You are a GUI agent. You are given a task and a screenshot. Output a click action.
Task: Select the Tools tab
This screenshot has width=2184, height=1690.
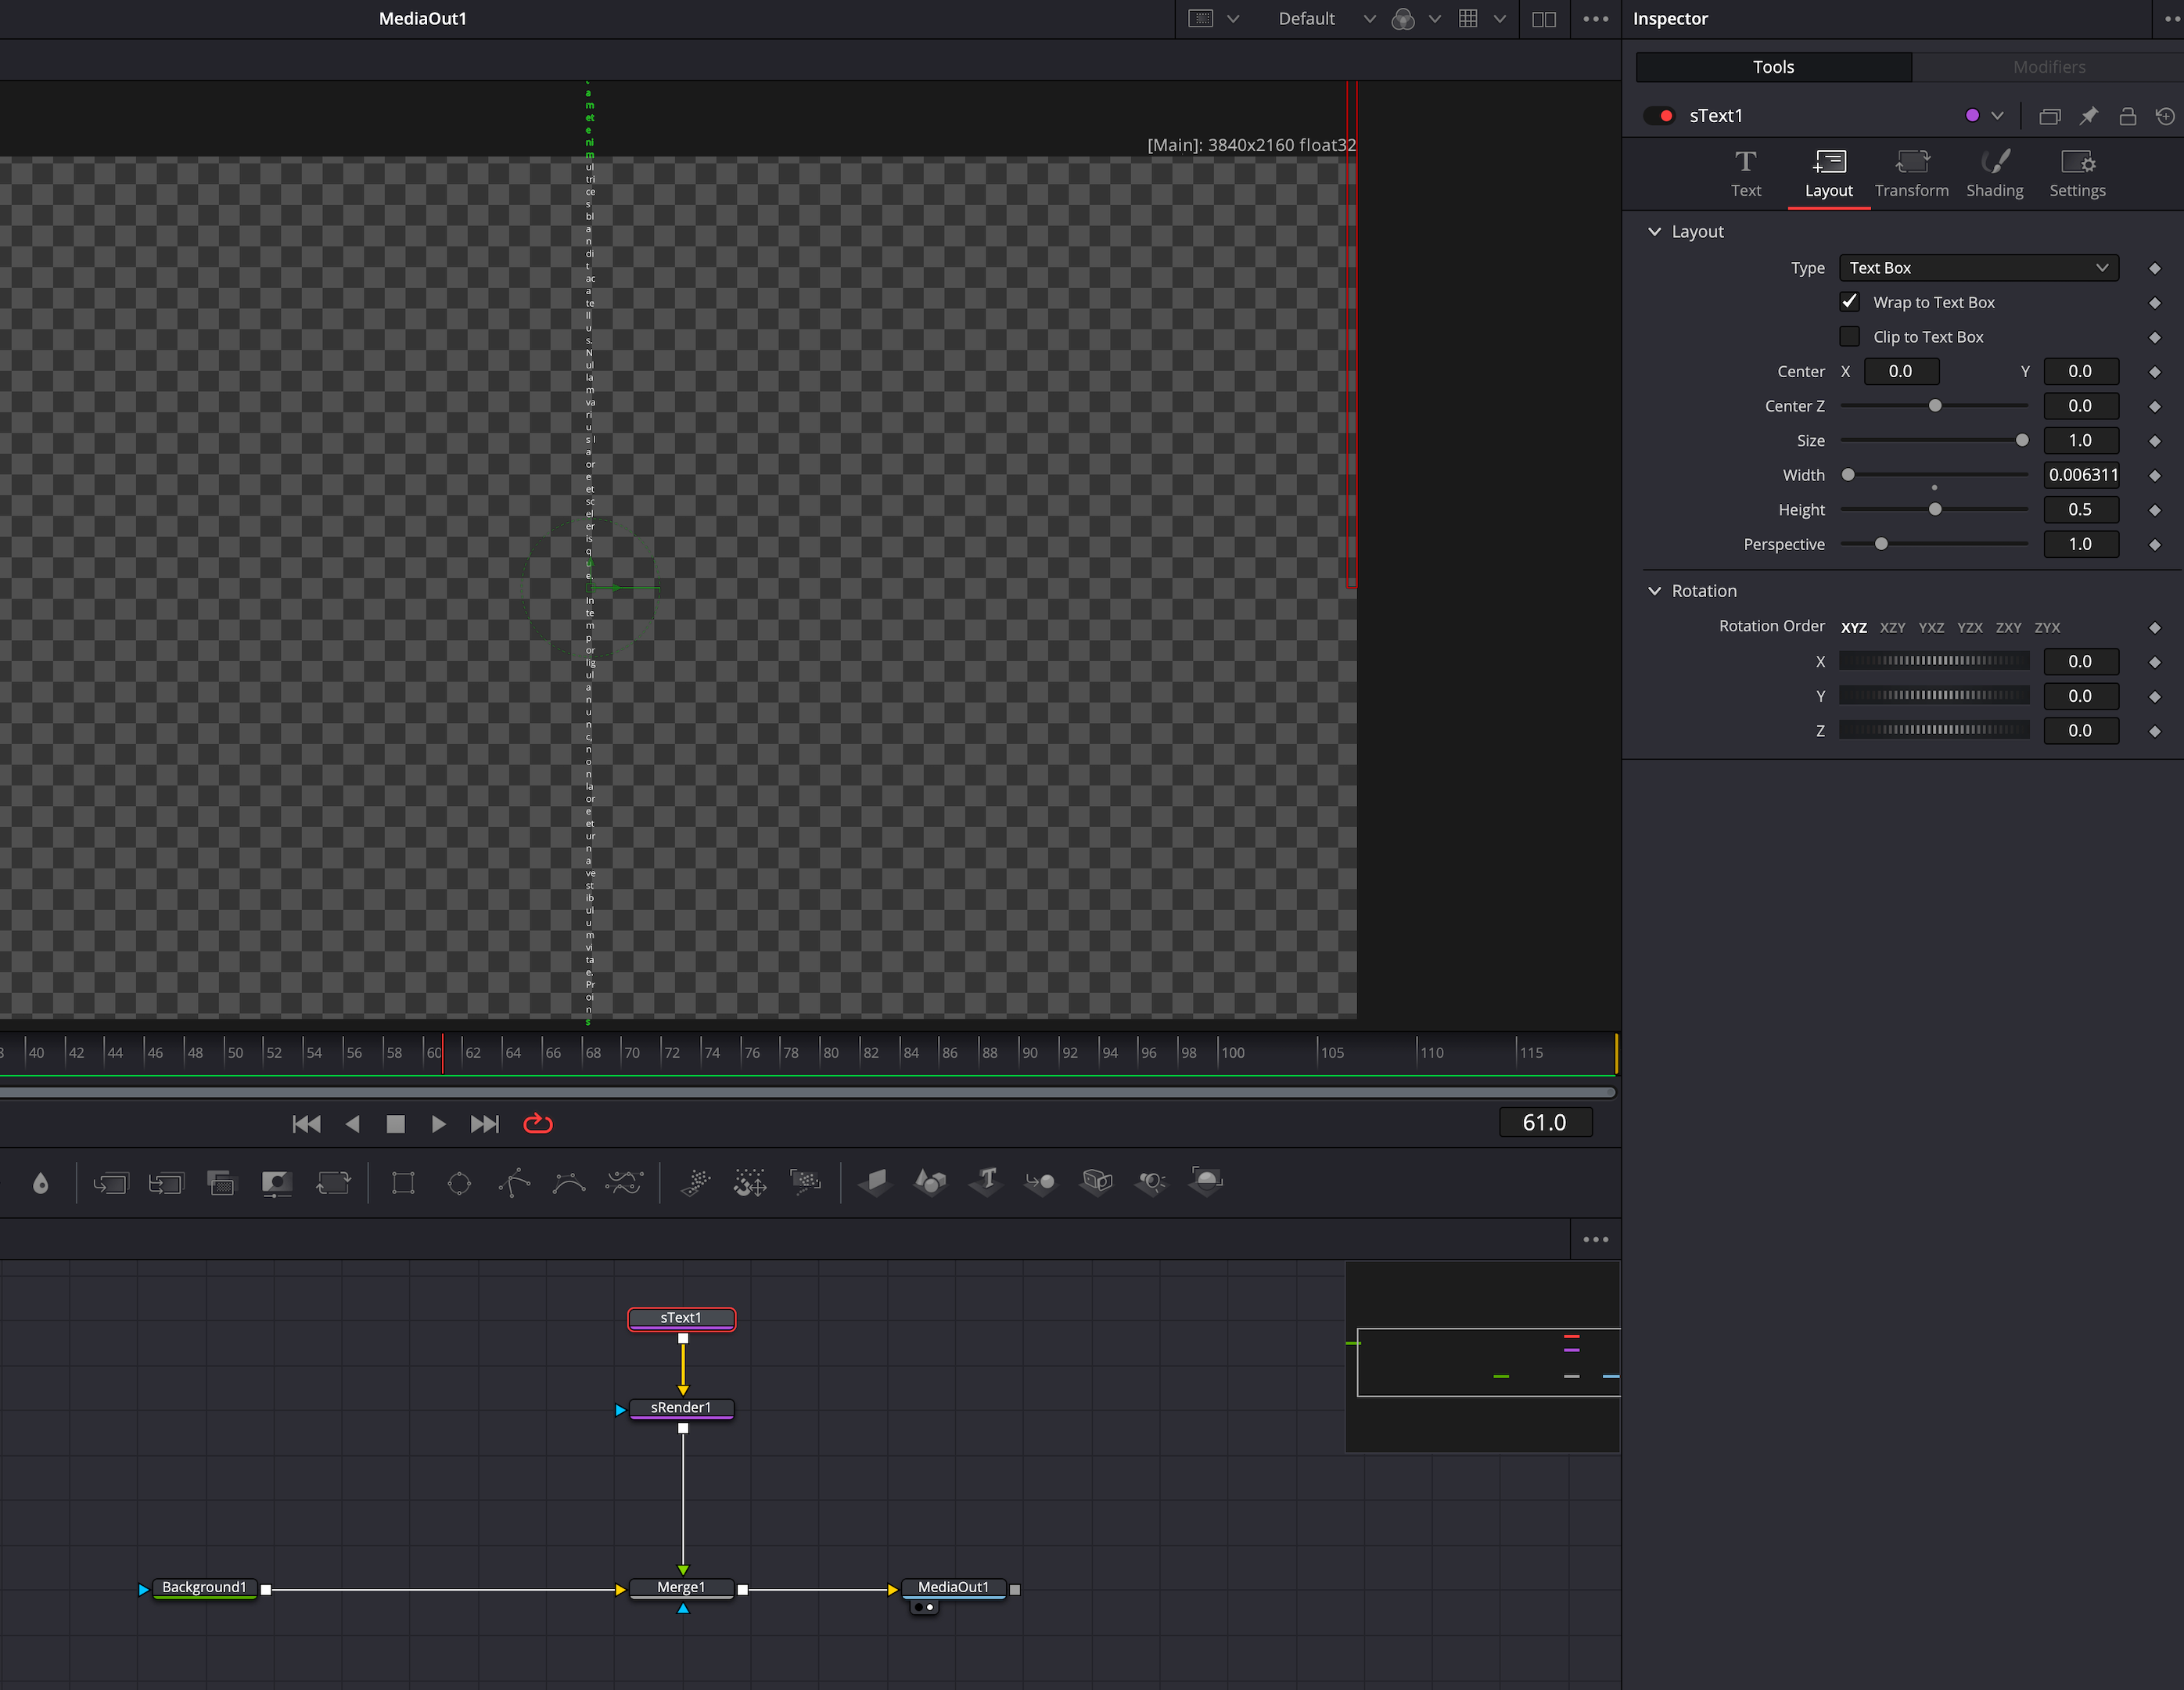point(1773,67)
